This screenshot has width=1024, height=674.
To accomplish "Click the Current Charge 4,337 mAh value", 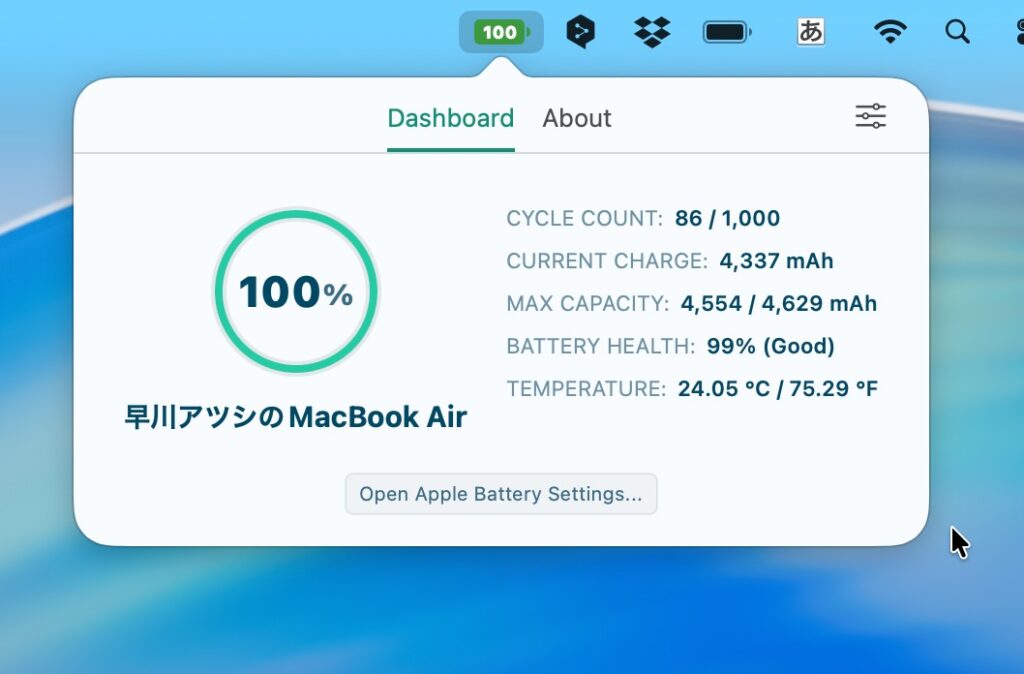I will pos(776,261).
